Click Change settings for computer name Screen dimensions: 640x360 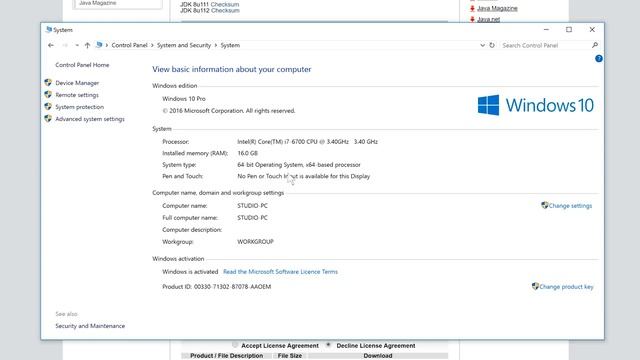point(570,206)
